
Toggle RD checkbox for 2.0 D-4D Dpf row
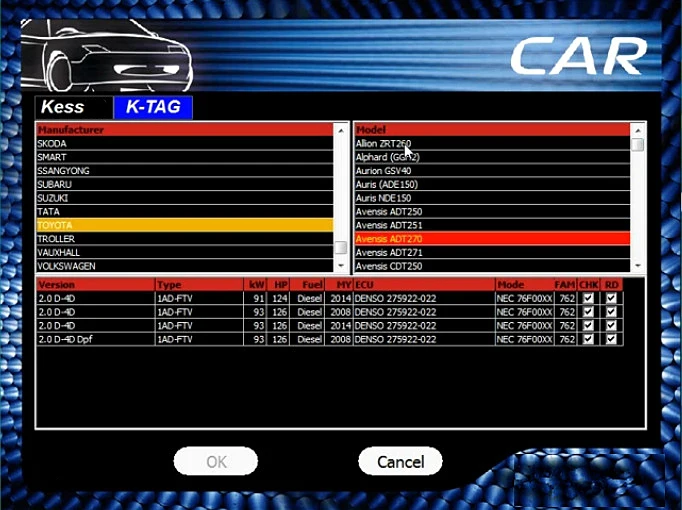pyautogui.click(x=611, y=339)
